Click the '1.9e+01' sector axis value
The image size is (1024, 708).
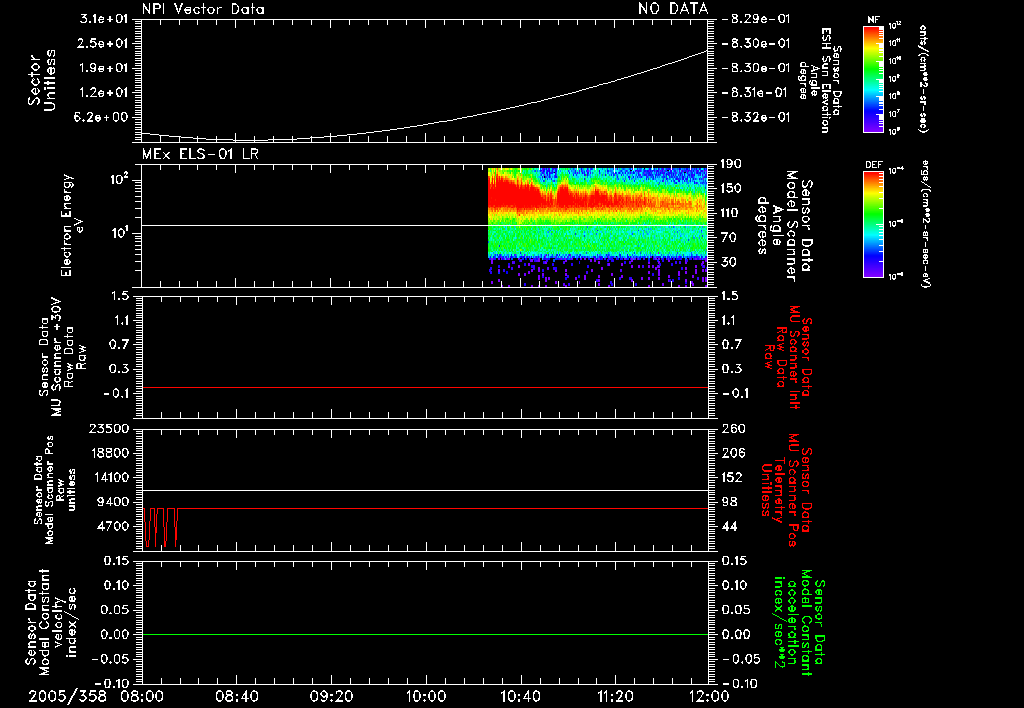[x=104, y=68]
